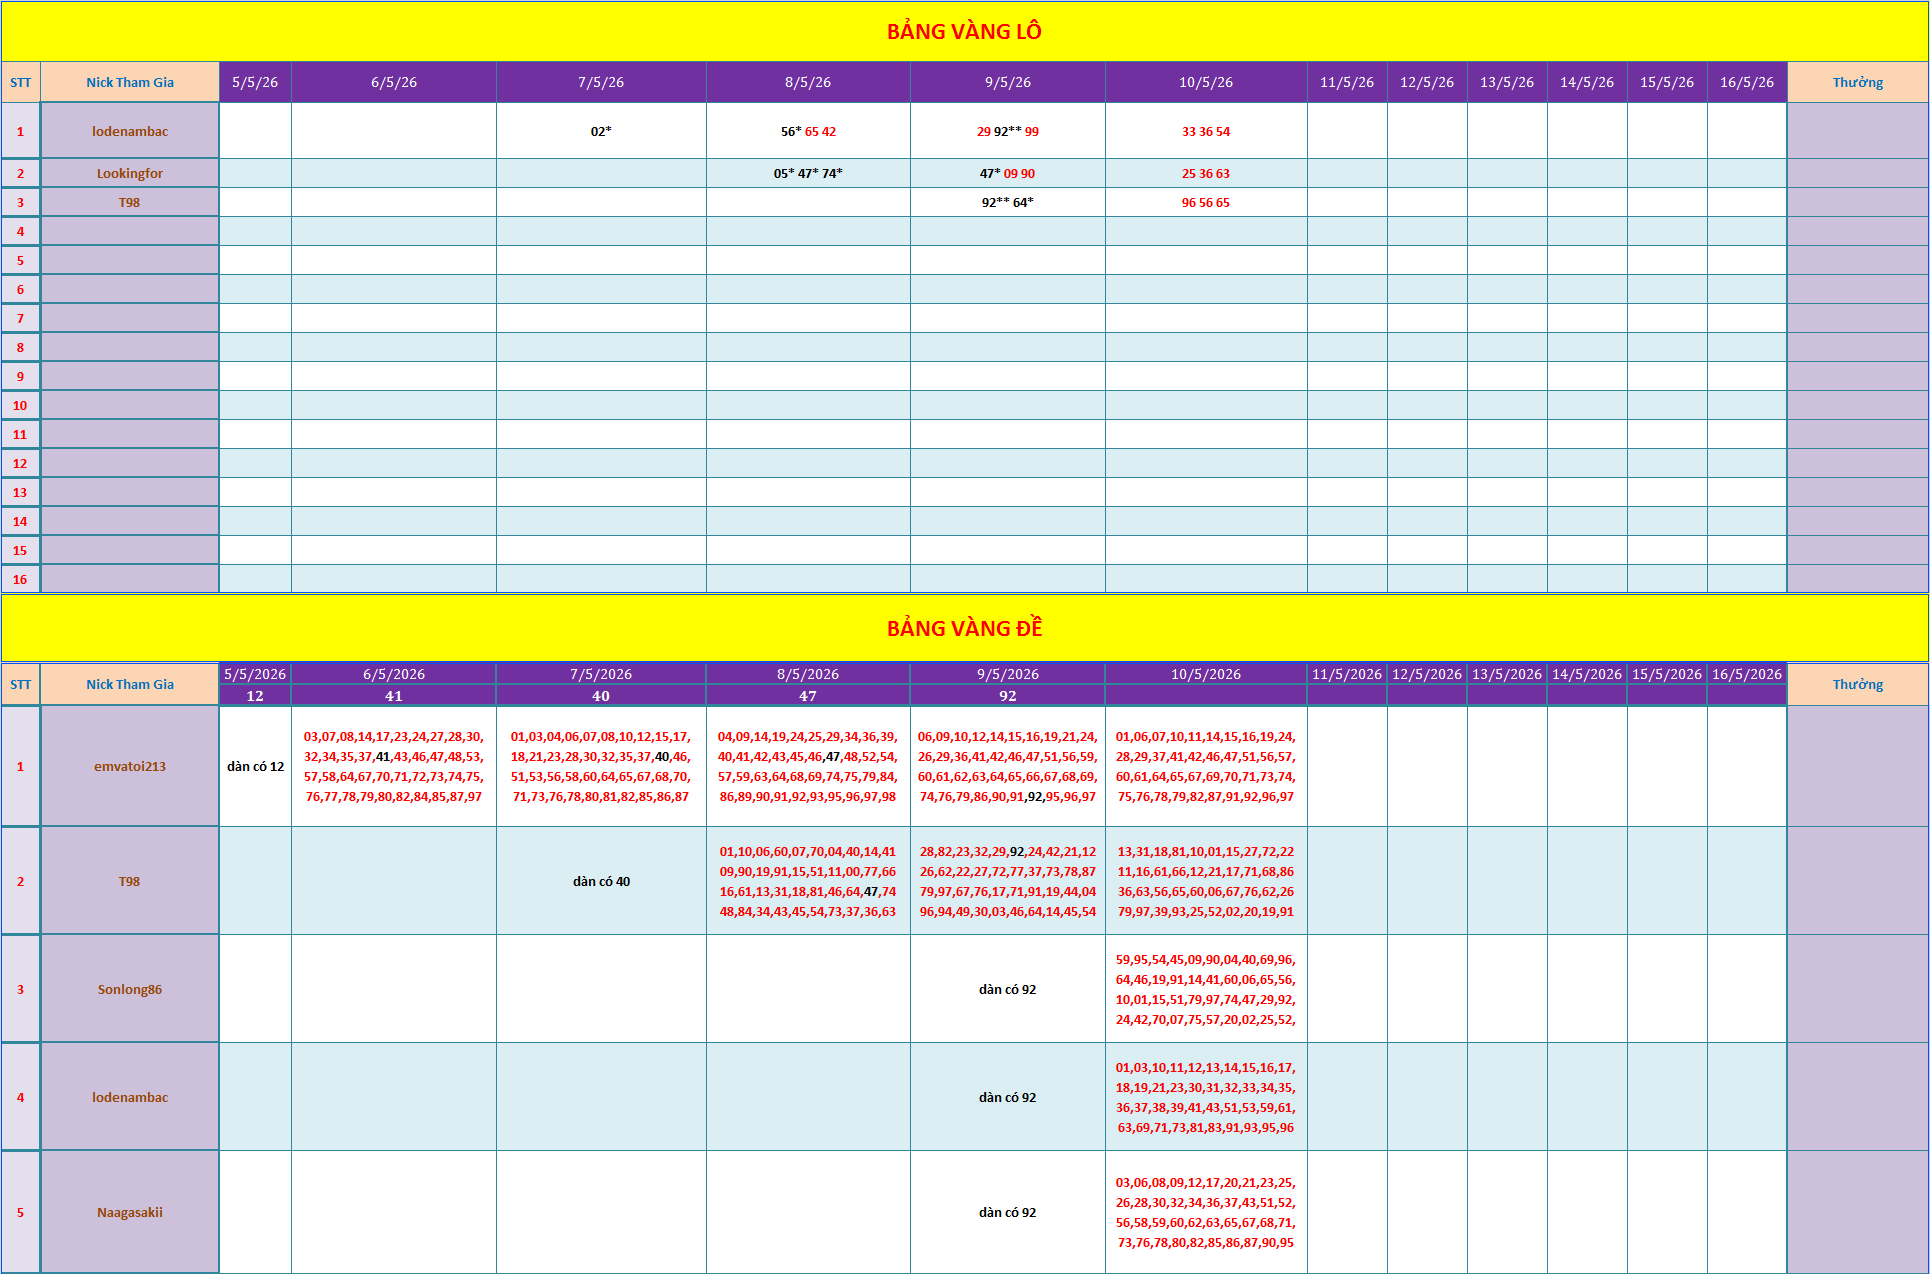Select the 16/5/2026 date header
Viewport: 1930px width, 1274px height.
[1747, 674]
